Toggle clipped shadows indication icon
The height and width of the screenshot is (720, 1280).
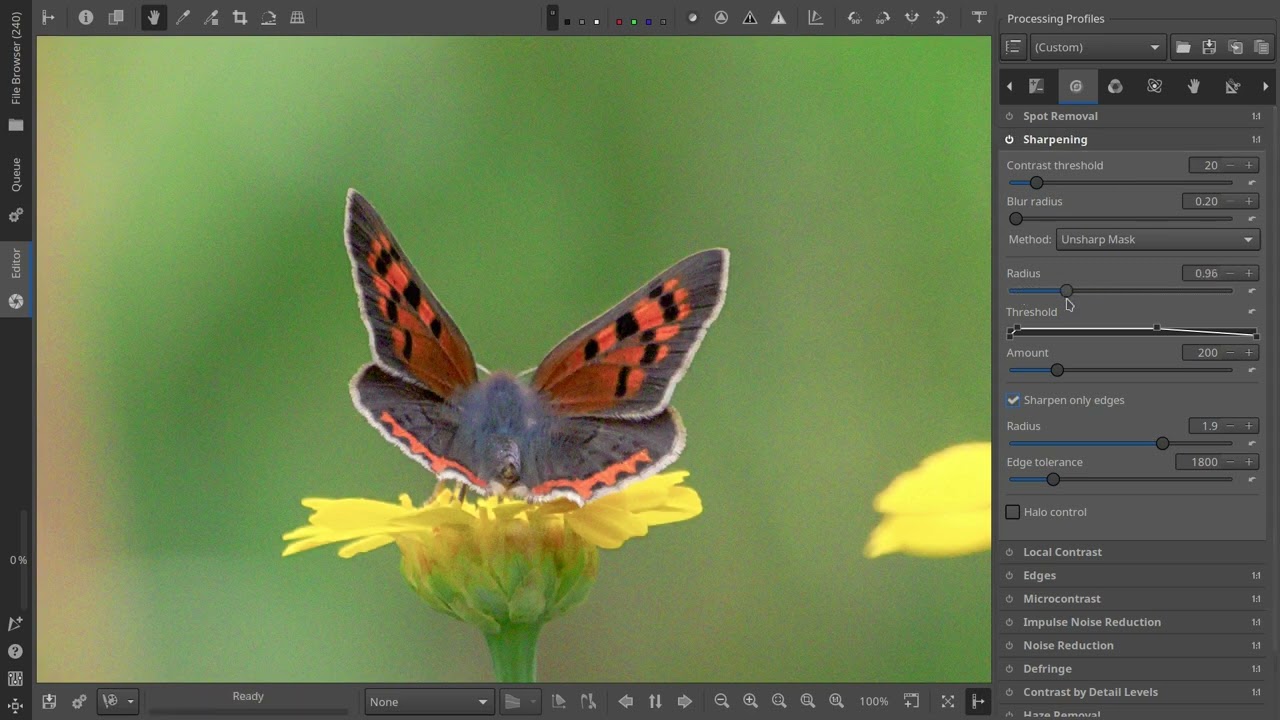750,17
